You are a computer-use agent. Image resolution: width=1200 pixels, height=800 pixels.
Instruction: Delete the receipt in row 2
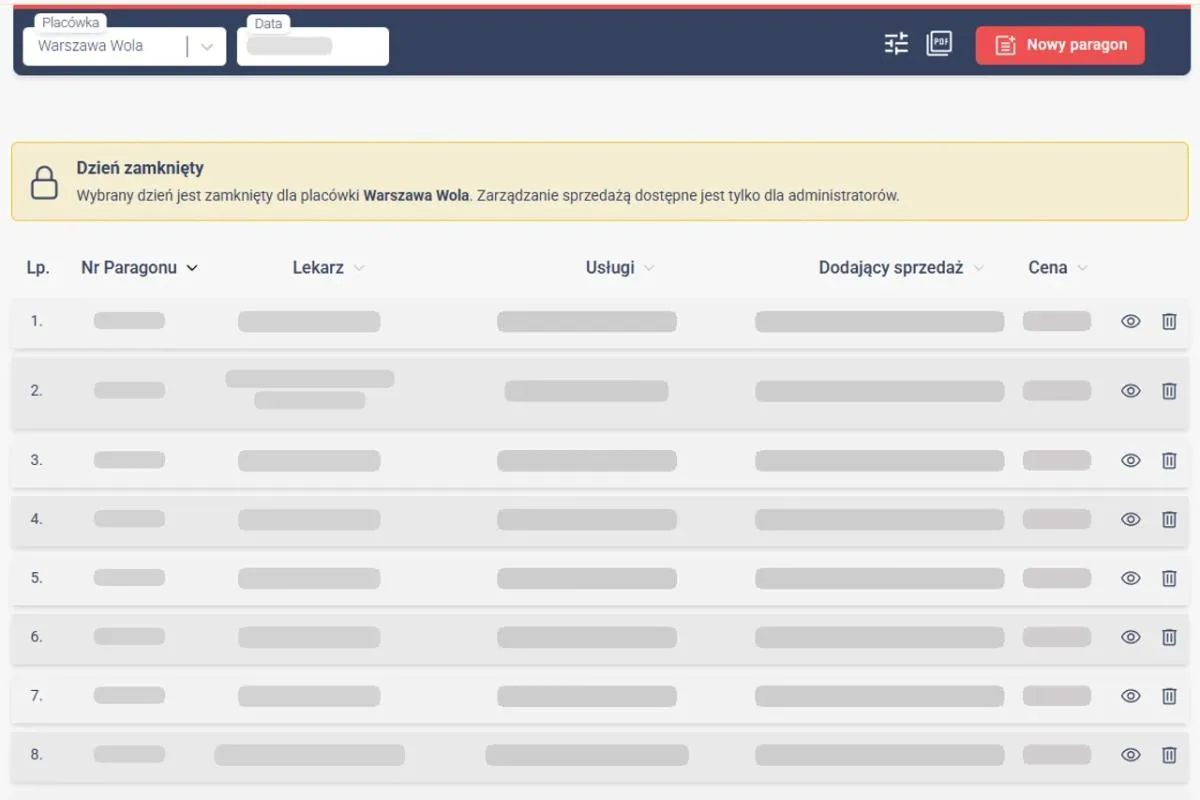[x=1169, y=391]
